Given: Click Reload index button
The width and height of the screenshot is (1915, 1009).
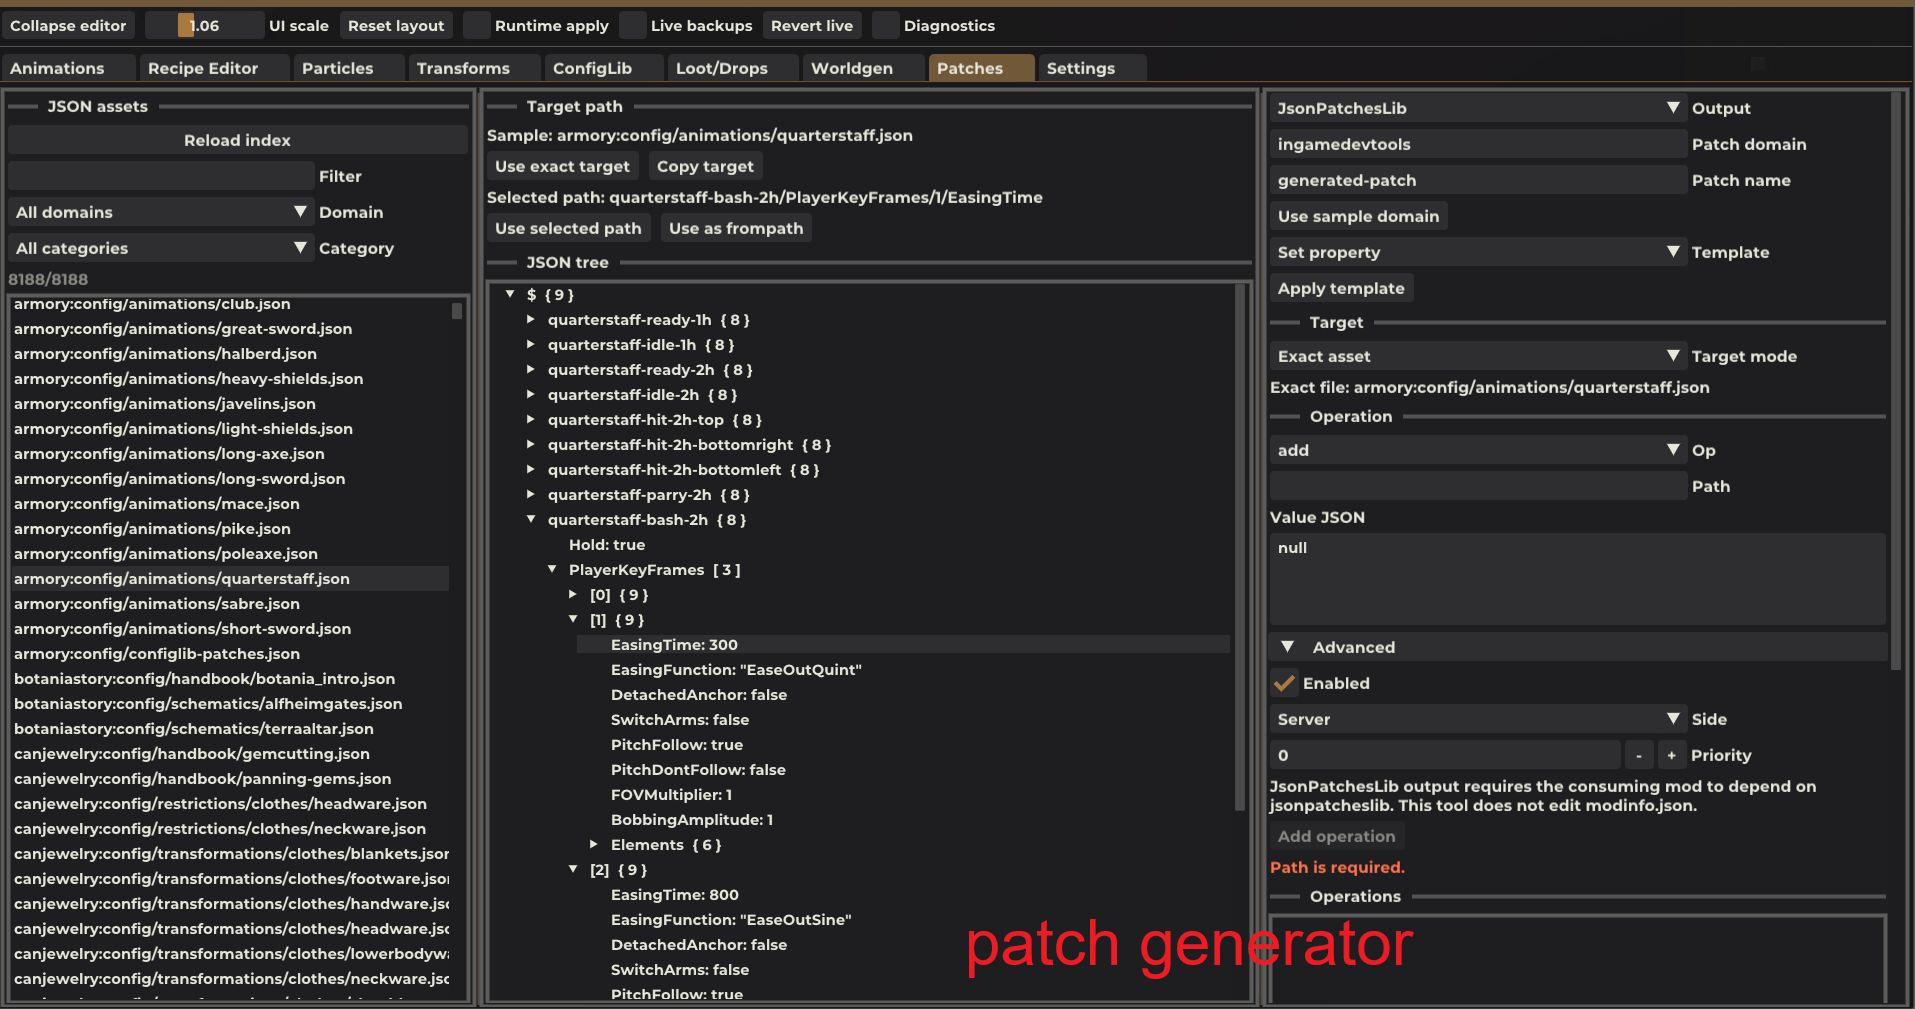Looking at the screenshot, I should click(237, 140).
